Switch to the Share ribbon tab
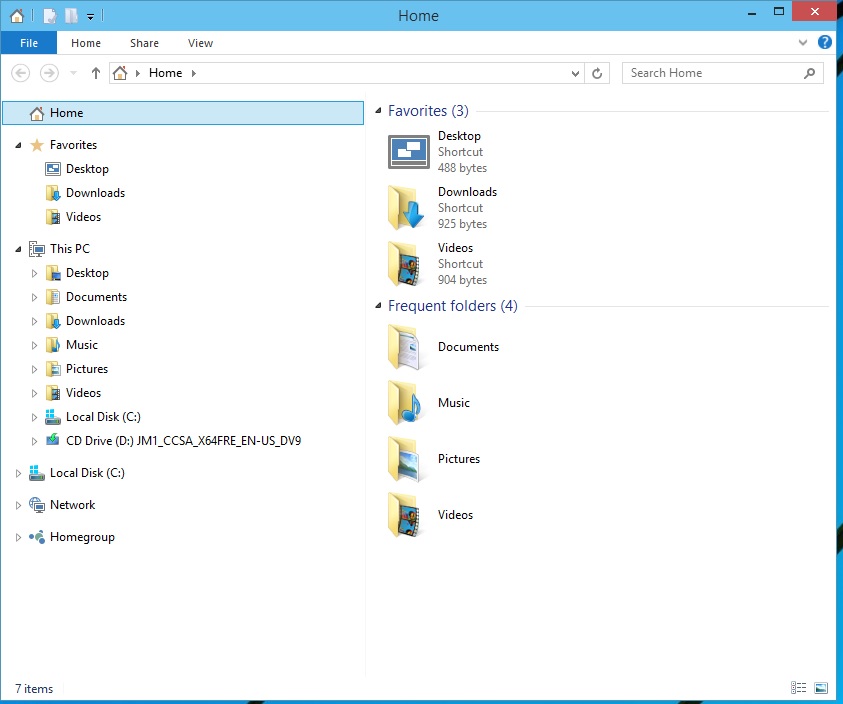The width and height of the screenshot is (843, 704). coord(144,43)
